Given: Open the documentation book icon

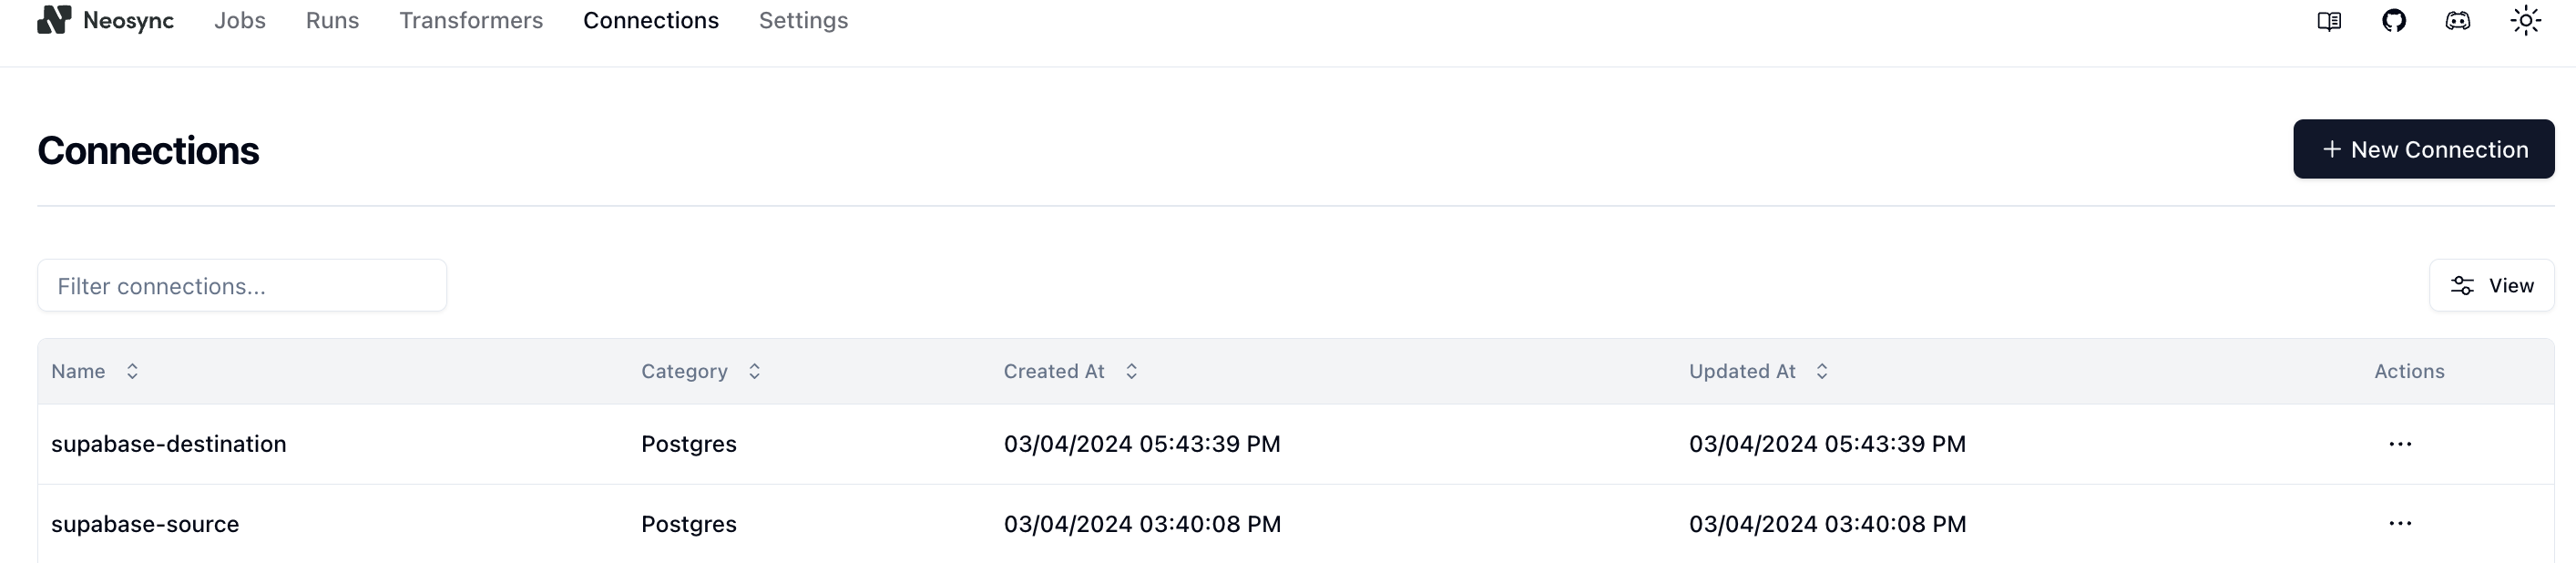Looking at the screenshot, I should point(2329,21).
